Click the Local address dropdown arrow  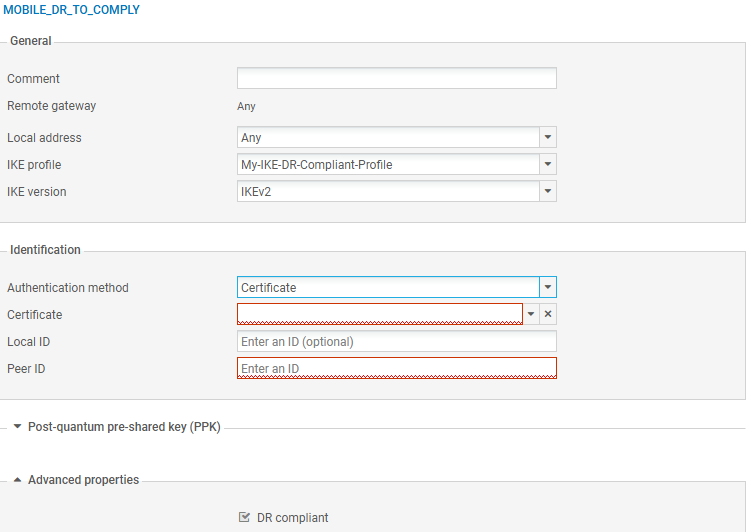pyautogui.click(x=547, y=138)
